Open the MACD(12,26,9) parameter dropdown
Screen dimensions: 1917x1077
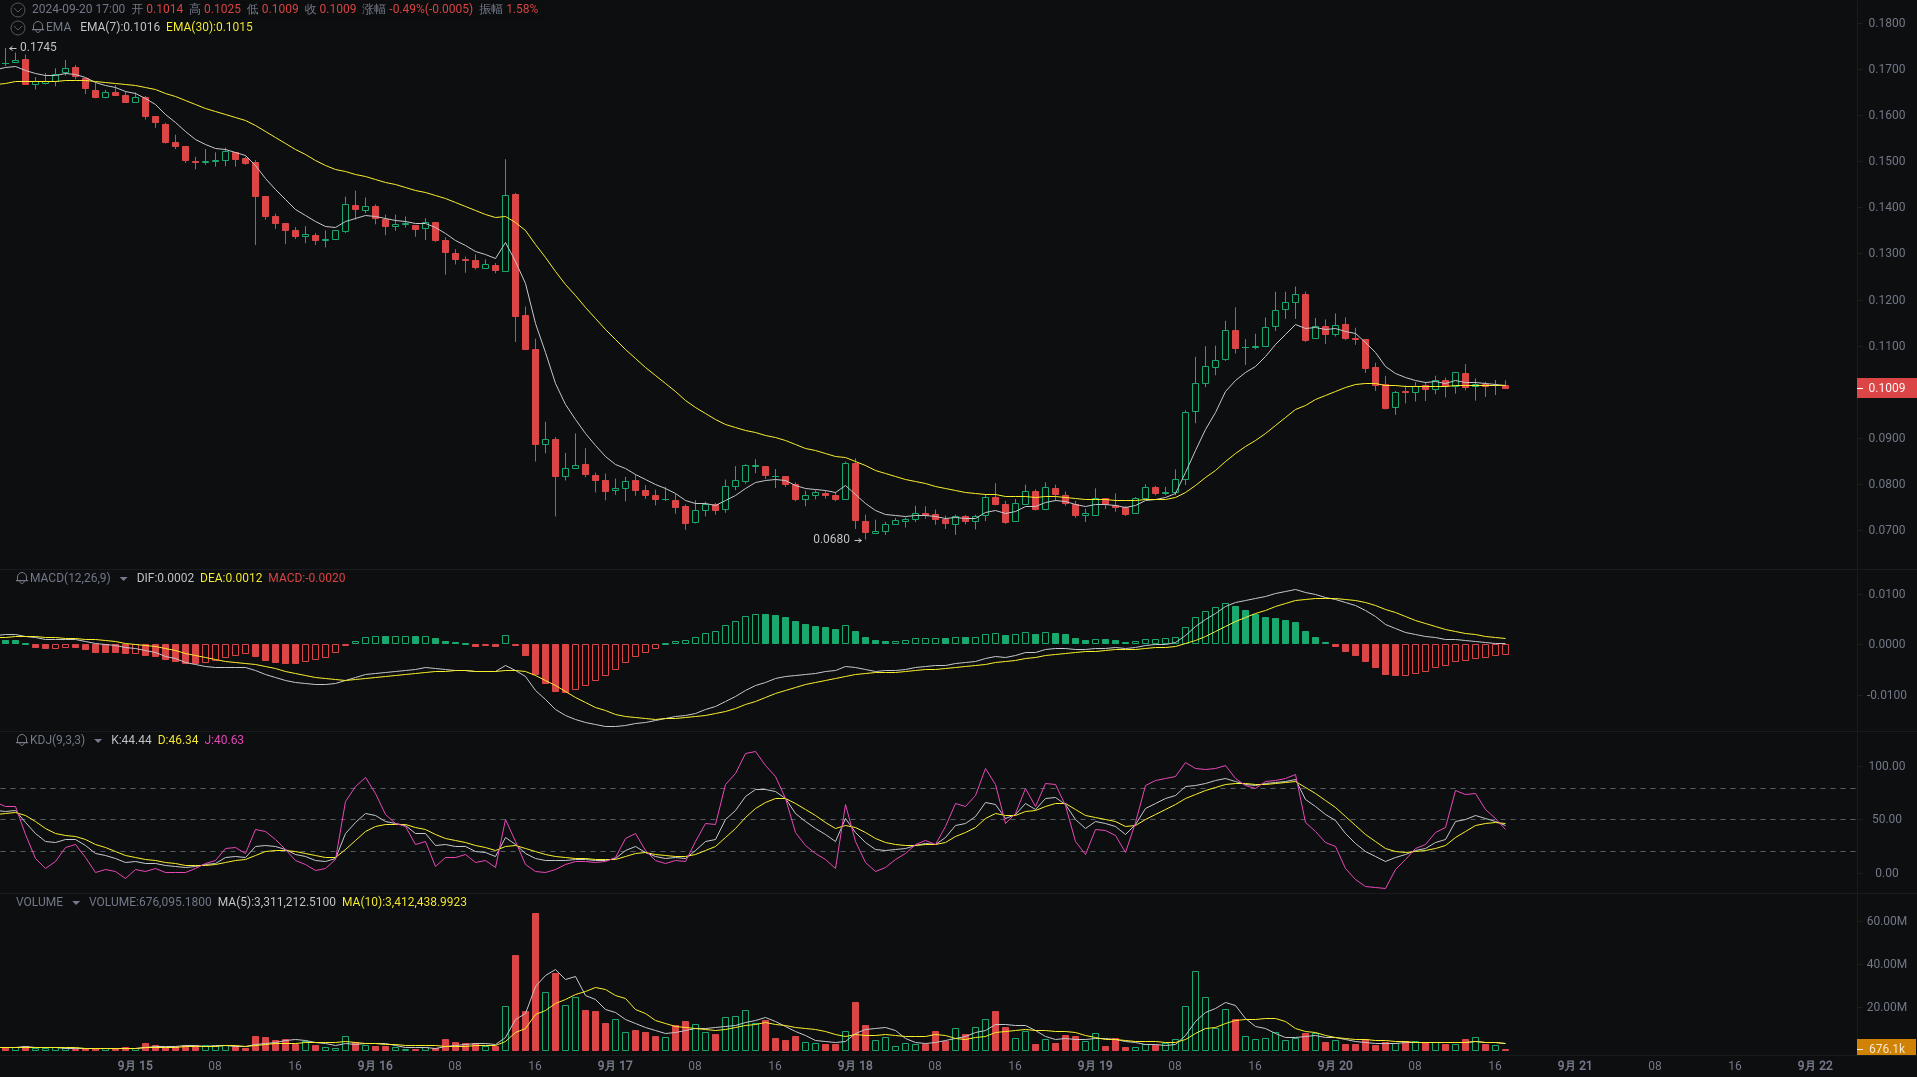click(x=123, y=578)
